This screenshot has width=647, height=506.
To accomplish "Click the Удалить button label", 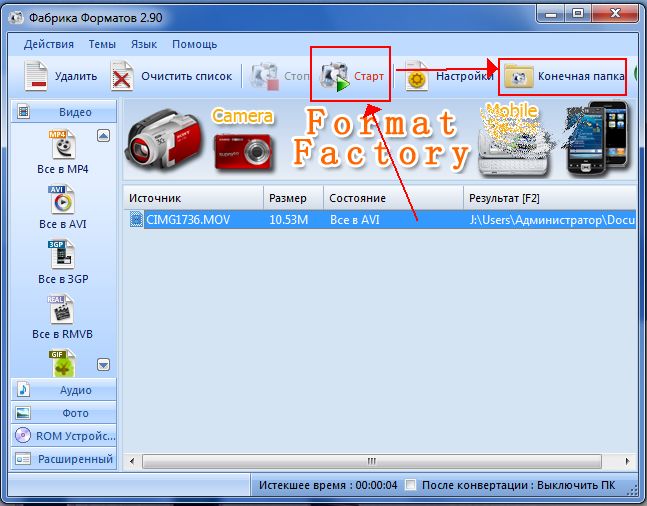I will (x=76, y=76).
